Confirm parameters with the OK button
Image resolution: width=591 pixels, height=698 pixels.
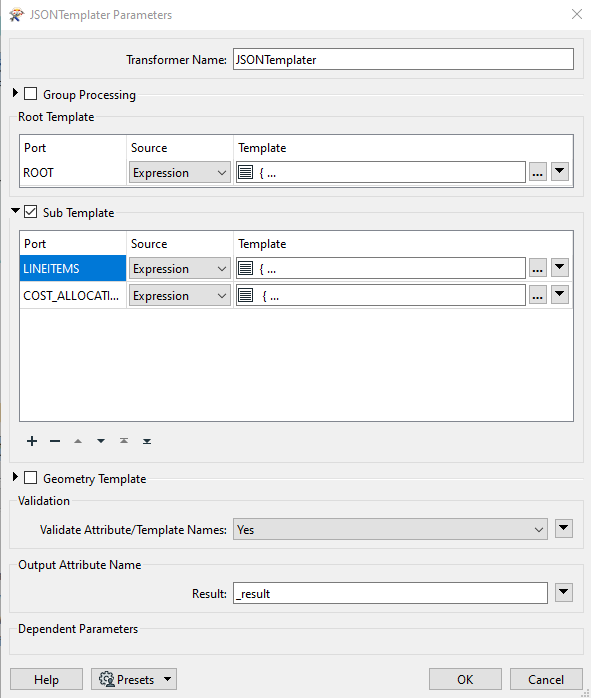coord(465,679)
